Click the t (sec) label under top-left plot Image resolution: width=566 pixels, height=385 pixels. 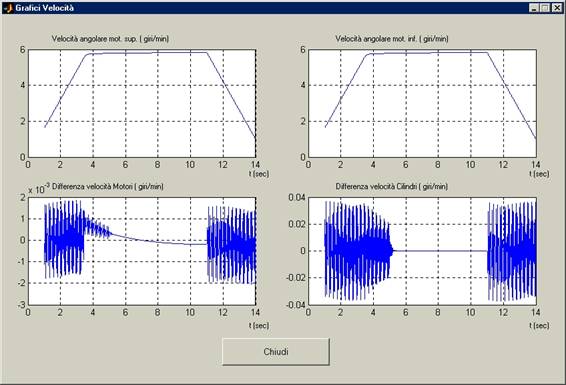(x=259, y=174)
